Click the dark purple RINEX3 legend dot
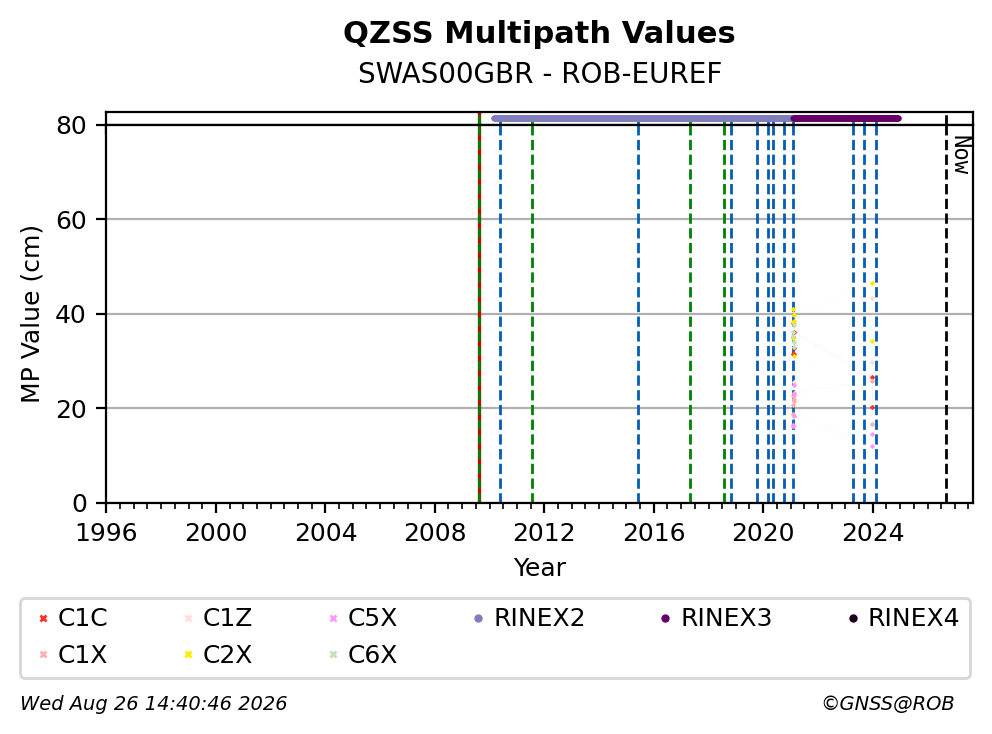The height and width of the screenshot is (734, 992). [665, 618]
